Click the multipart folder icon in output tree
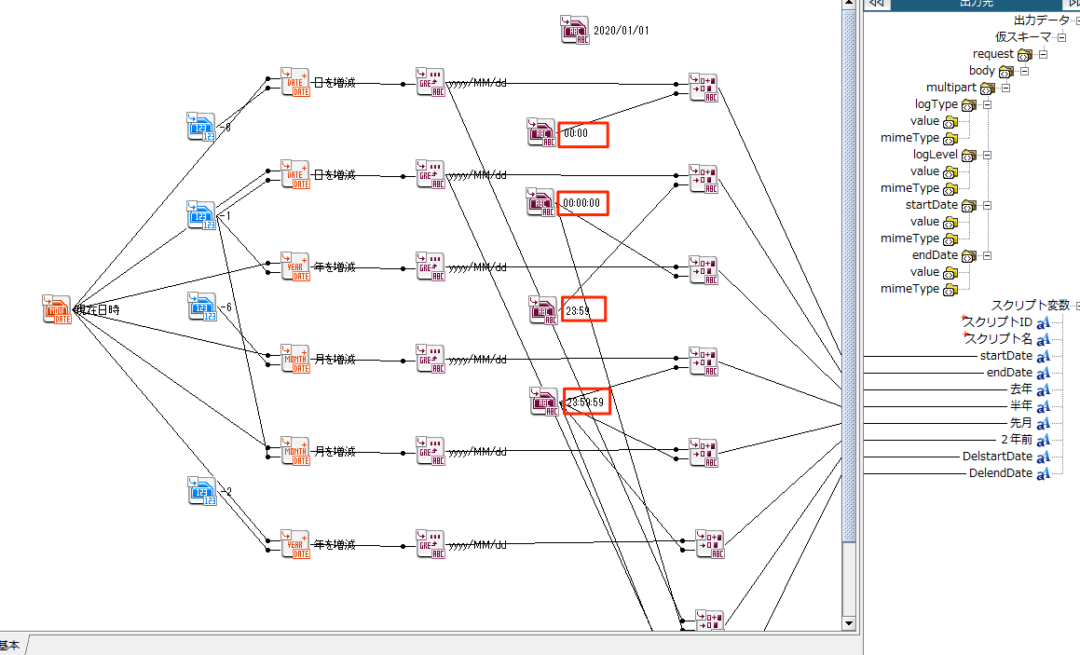This screenshot has width=1080, height=655. (986, 87)
